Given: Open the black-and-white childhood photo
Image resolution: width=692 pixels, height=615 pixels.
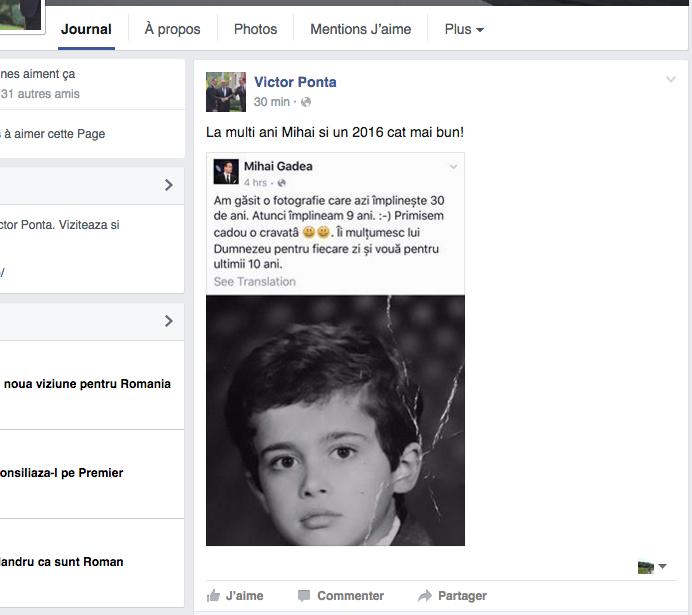Looking at the screenshot, I should (x=335, y=420).
